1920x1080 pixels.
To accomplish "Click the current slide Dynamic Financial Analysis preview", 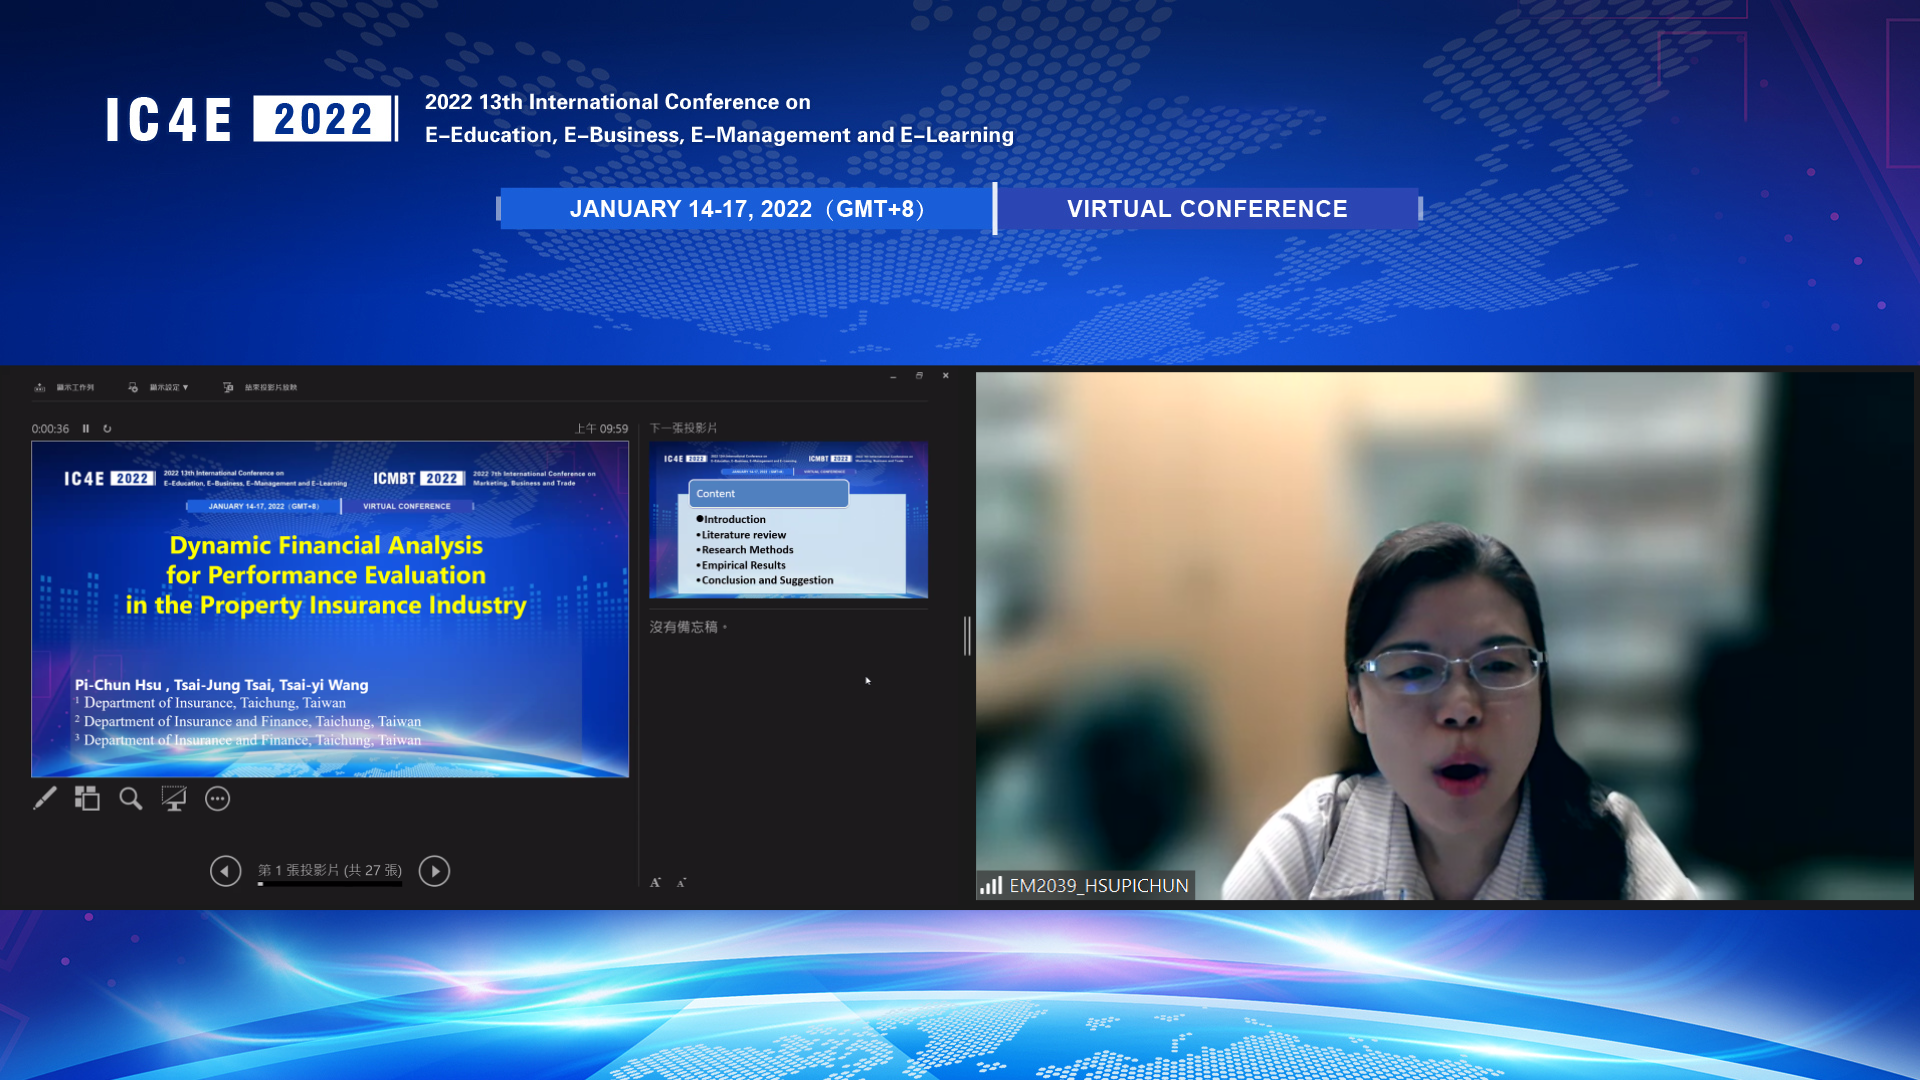I will coord(330,609).
